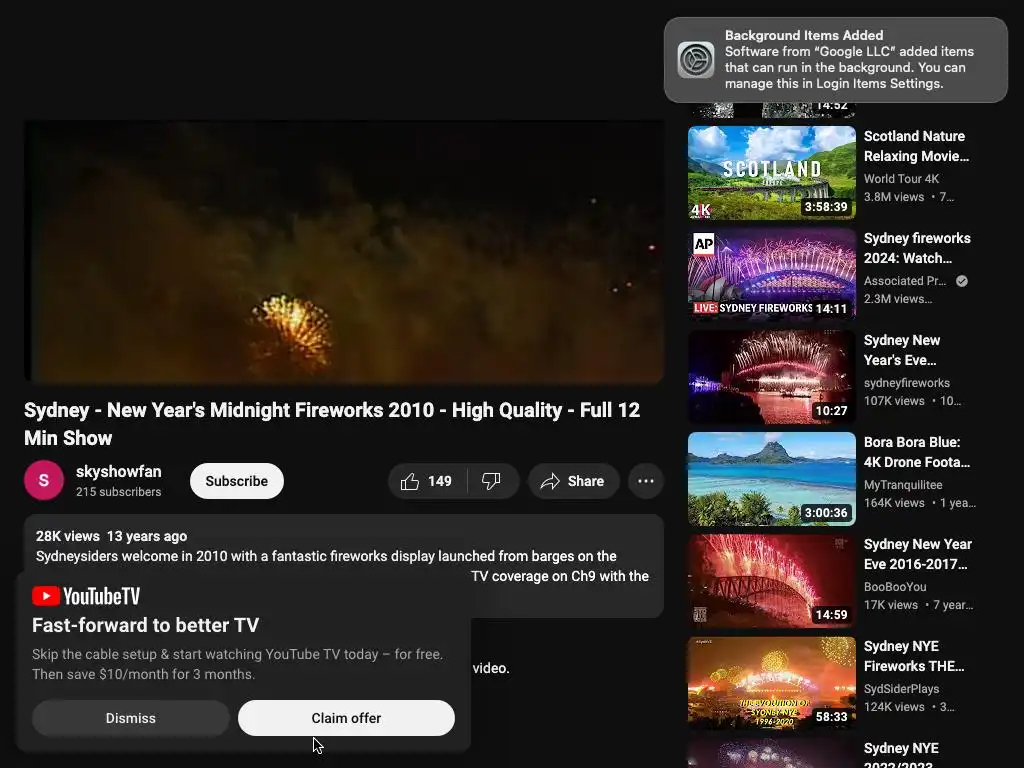Play the Scotland Nature Relaxing Movie thumbnail
Viewport: 1024px width, 768px height.
coord(771,172)
